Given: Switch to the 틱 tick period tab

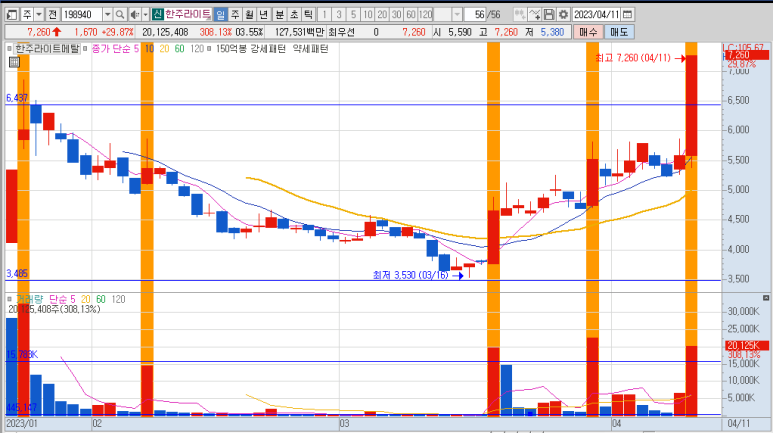Looking at the screenshot, I should tap(308, 14).
